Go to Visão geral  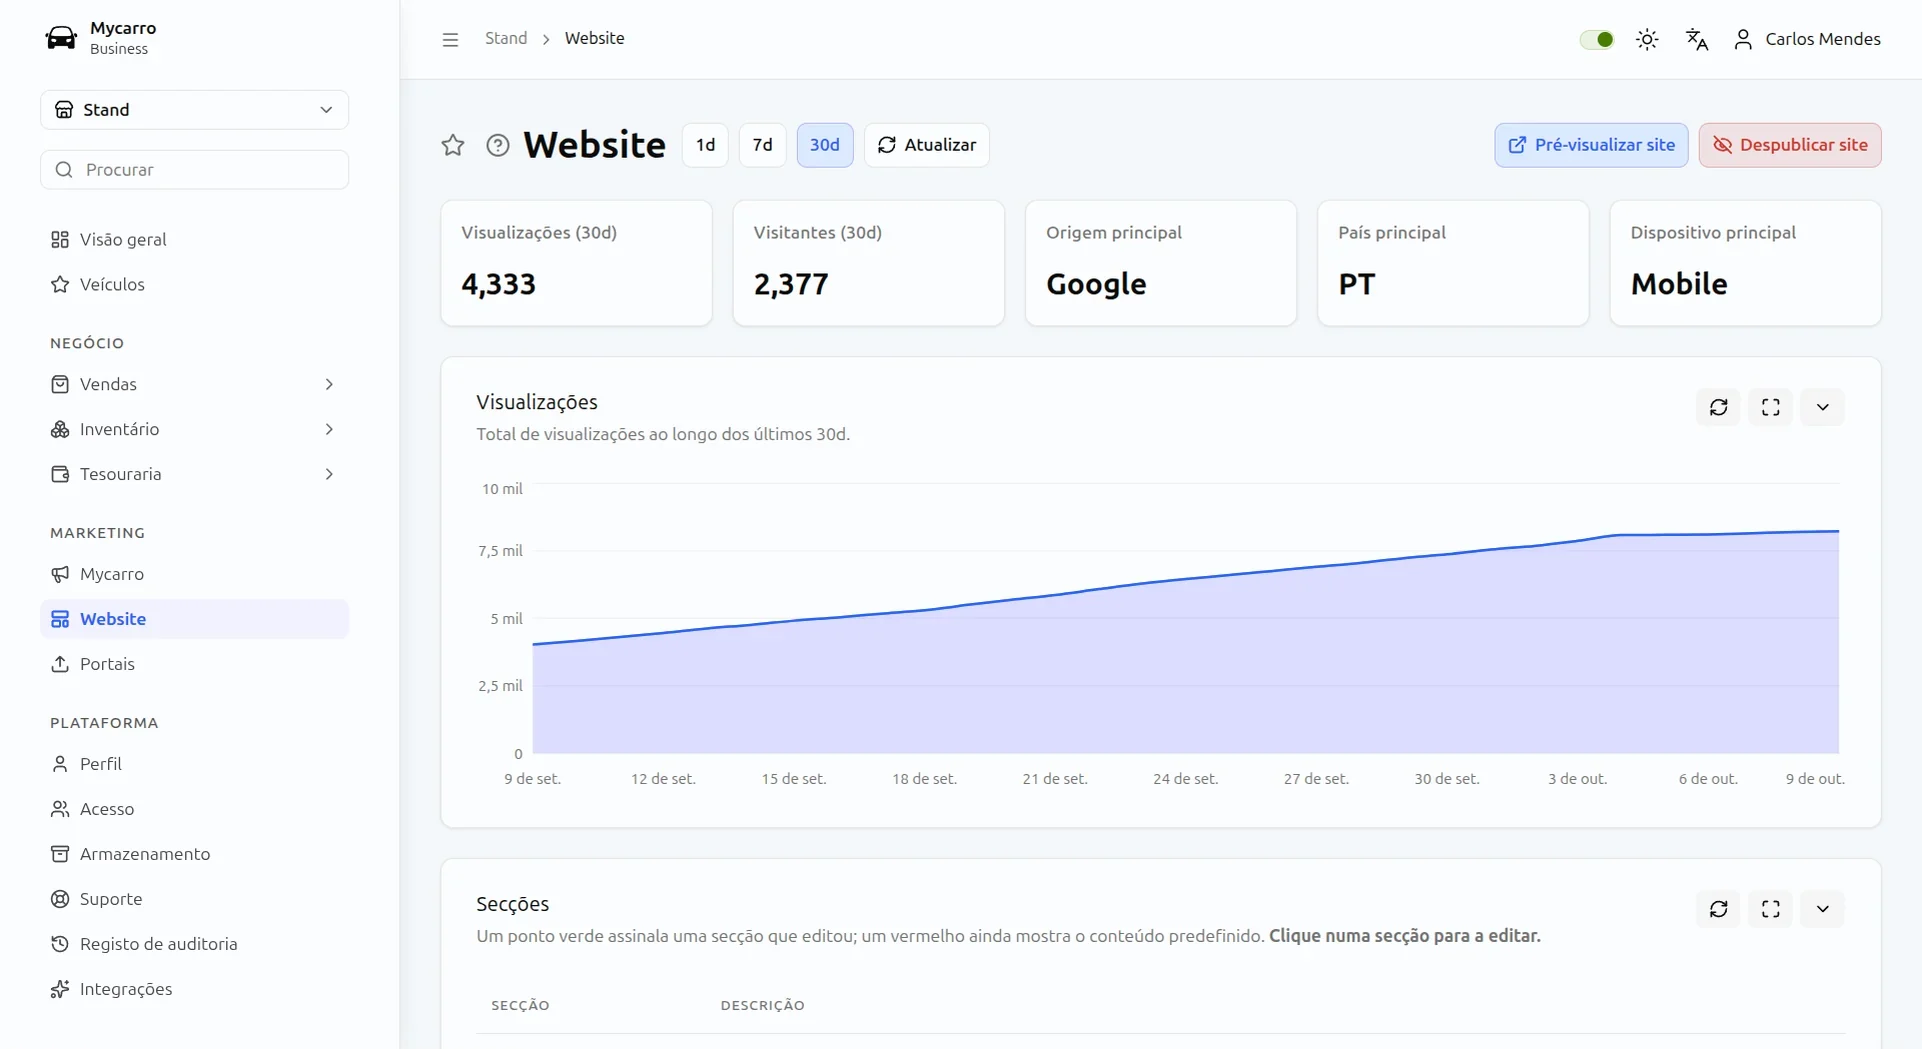coord(195,240)
